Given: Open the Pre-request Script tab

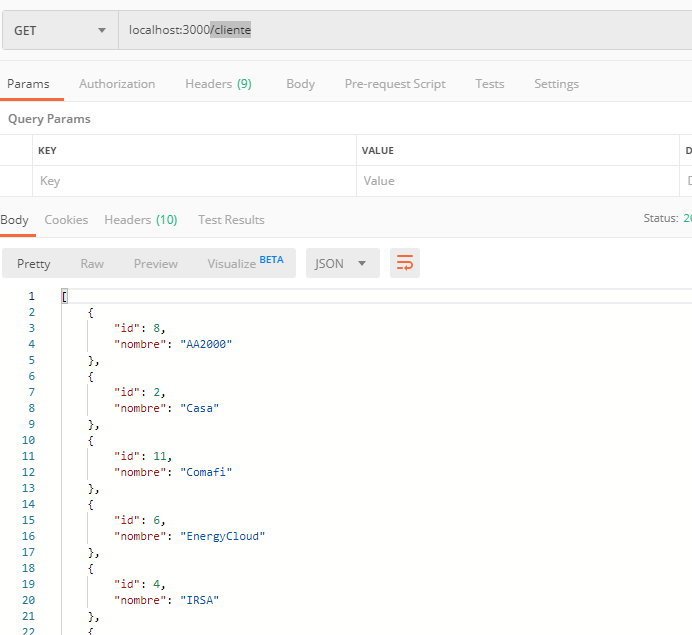Looking at the screenshot, I should tap(395, 84).
